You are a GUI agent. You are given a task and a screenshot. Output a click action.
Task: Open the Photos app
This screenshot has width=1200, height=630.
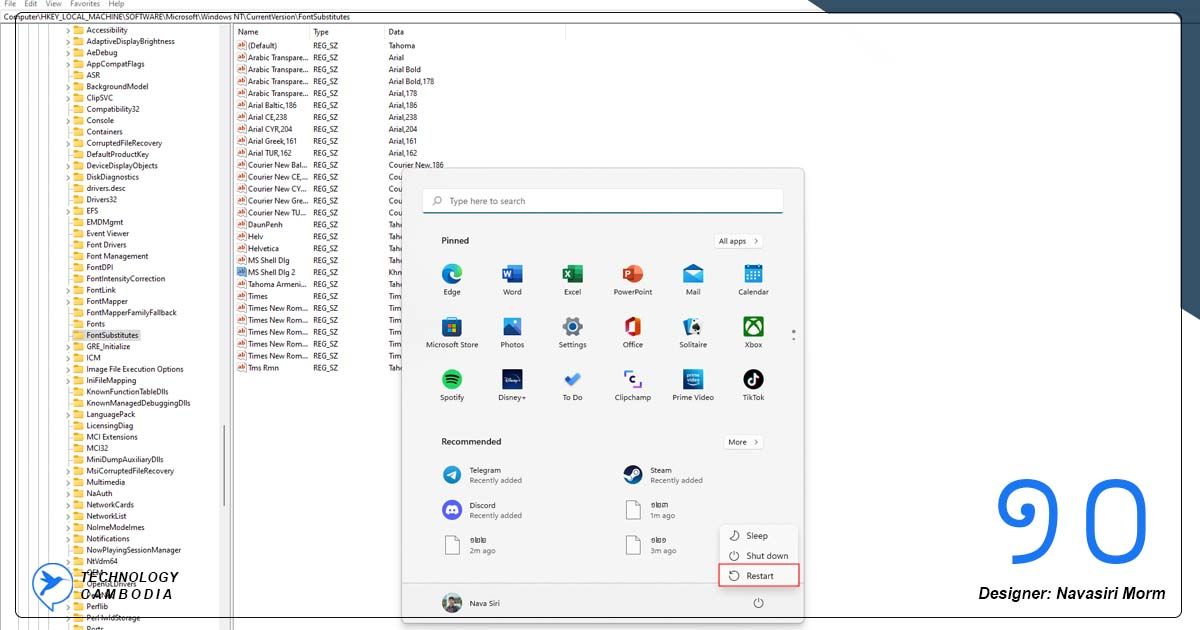coord(512,327)
